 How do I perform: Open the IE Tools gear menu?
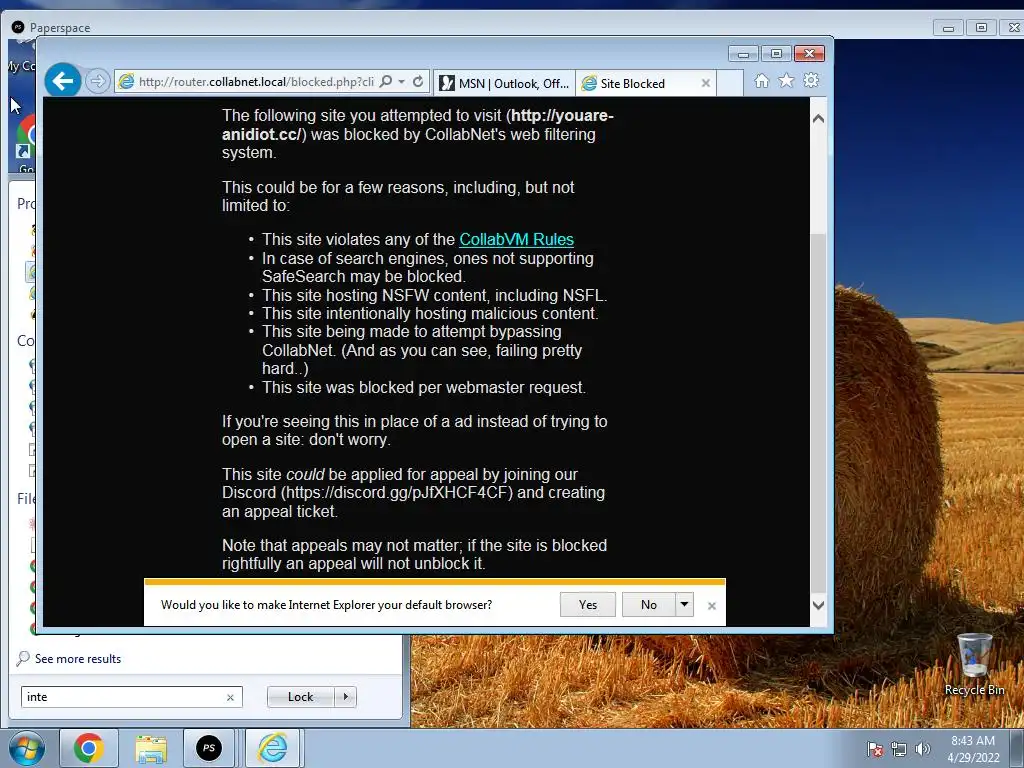click(811, 80)
